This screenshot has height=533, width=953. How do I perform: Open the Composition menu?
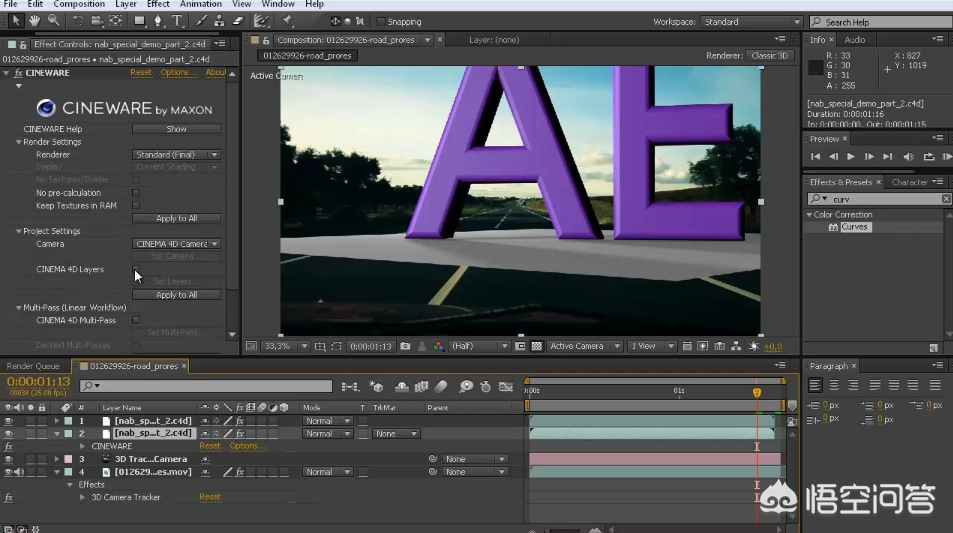(79, 4)
